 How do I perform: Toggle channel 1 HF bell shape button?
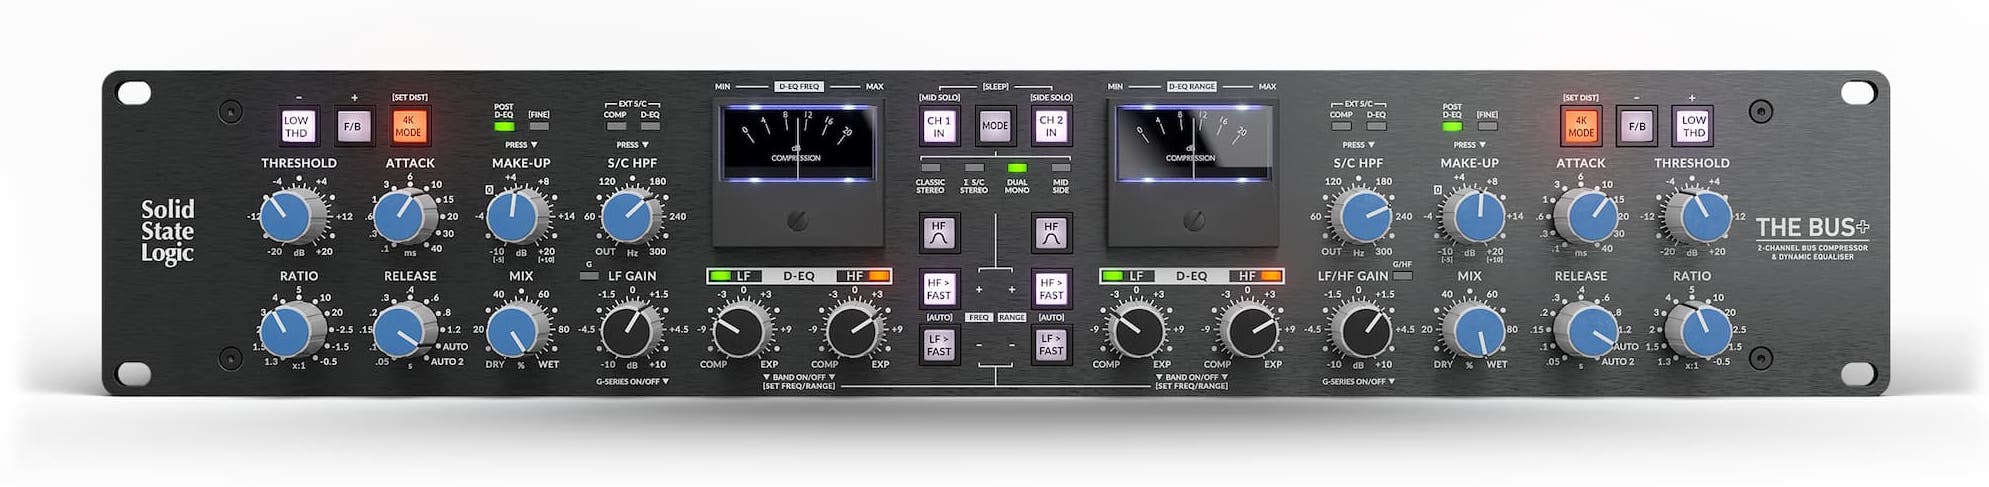pos(938,233)
